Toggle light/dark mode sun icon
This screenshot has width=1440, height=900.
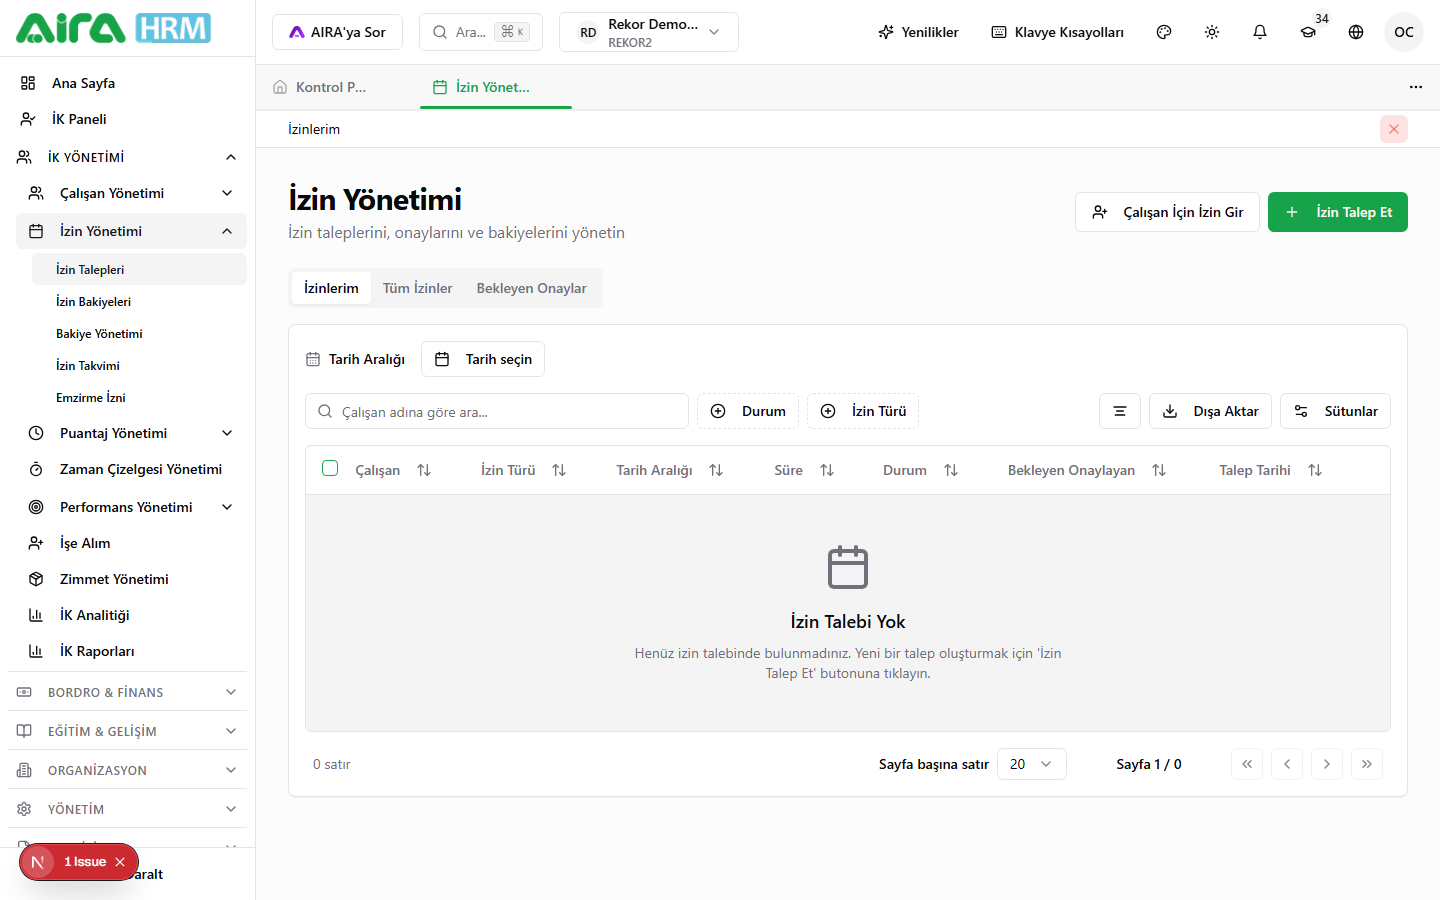(x=1212, y=32)
